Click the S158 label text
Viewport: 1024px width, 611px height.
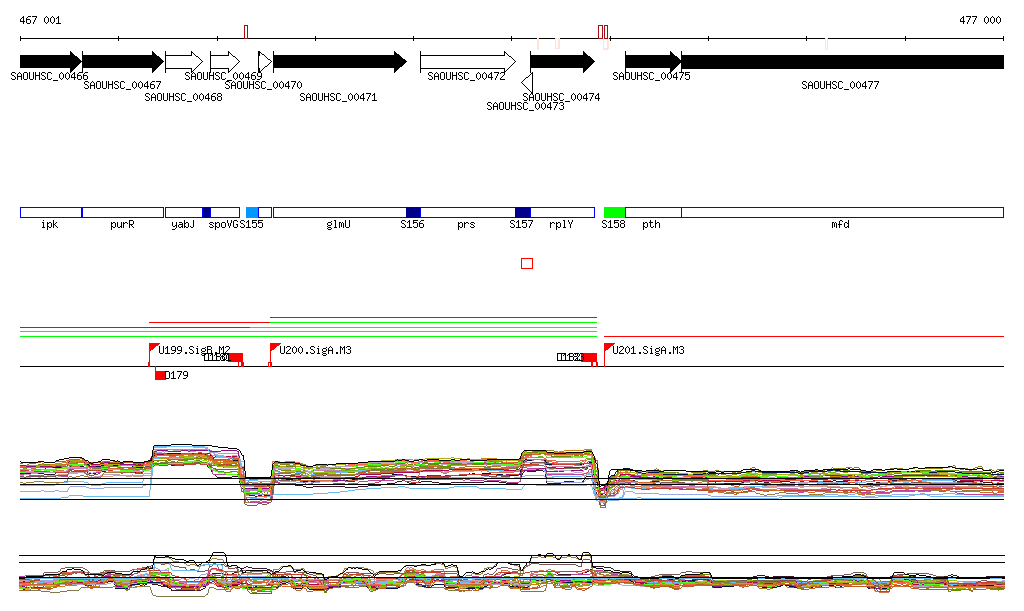[613, 225]
